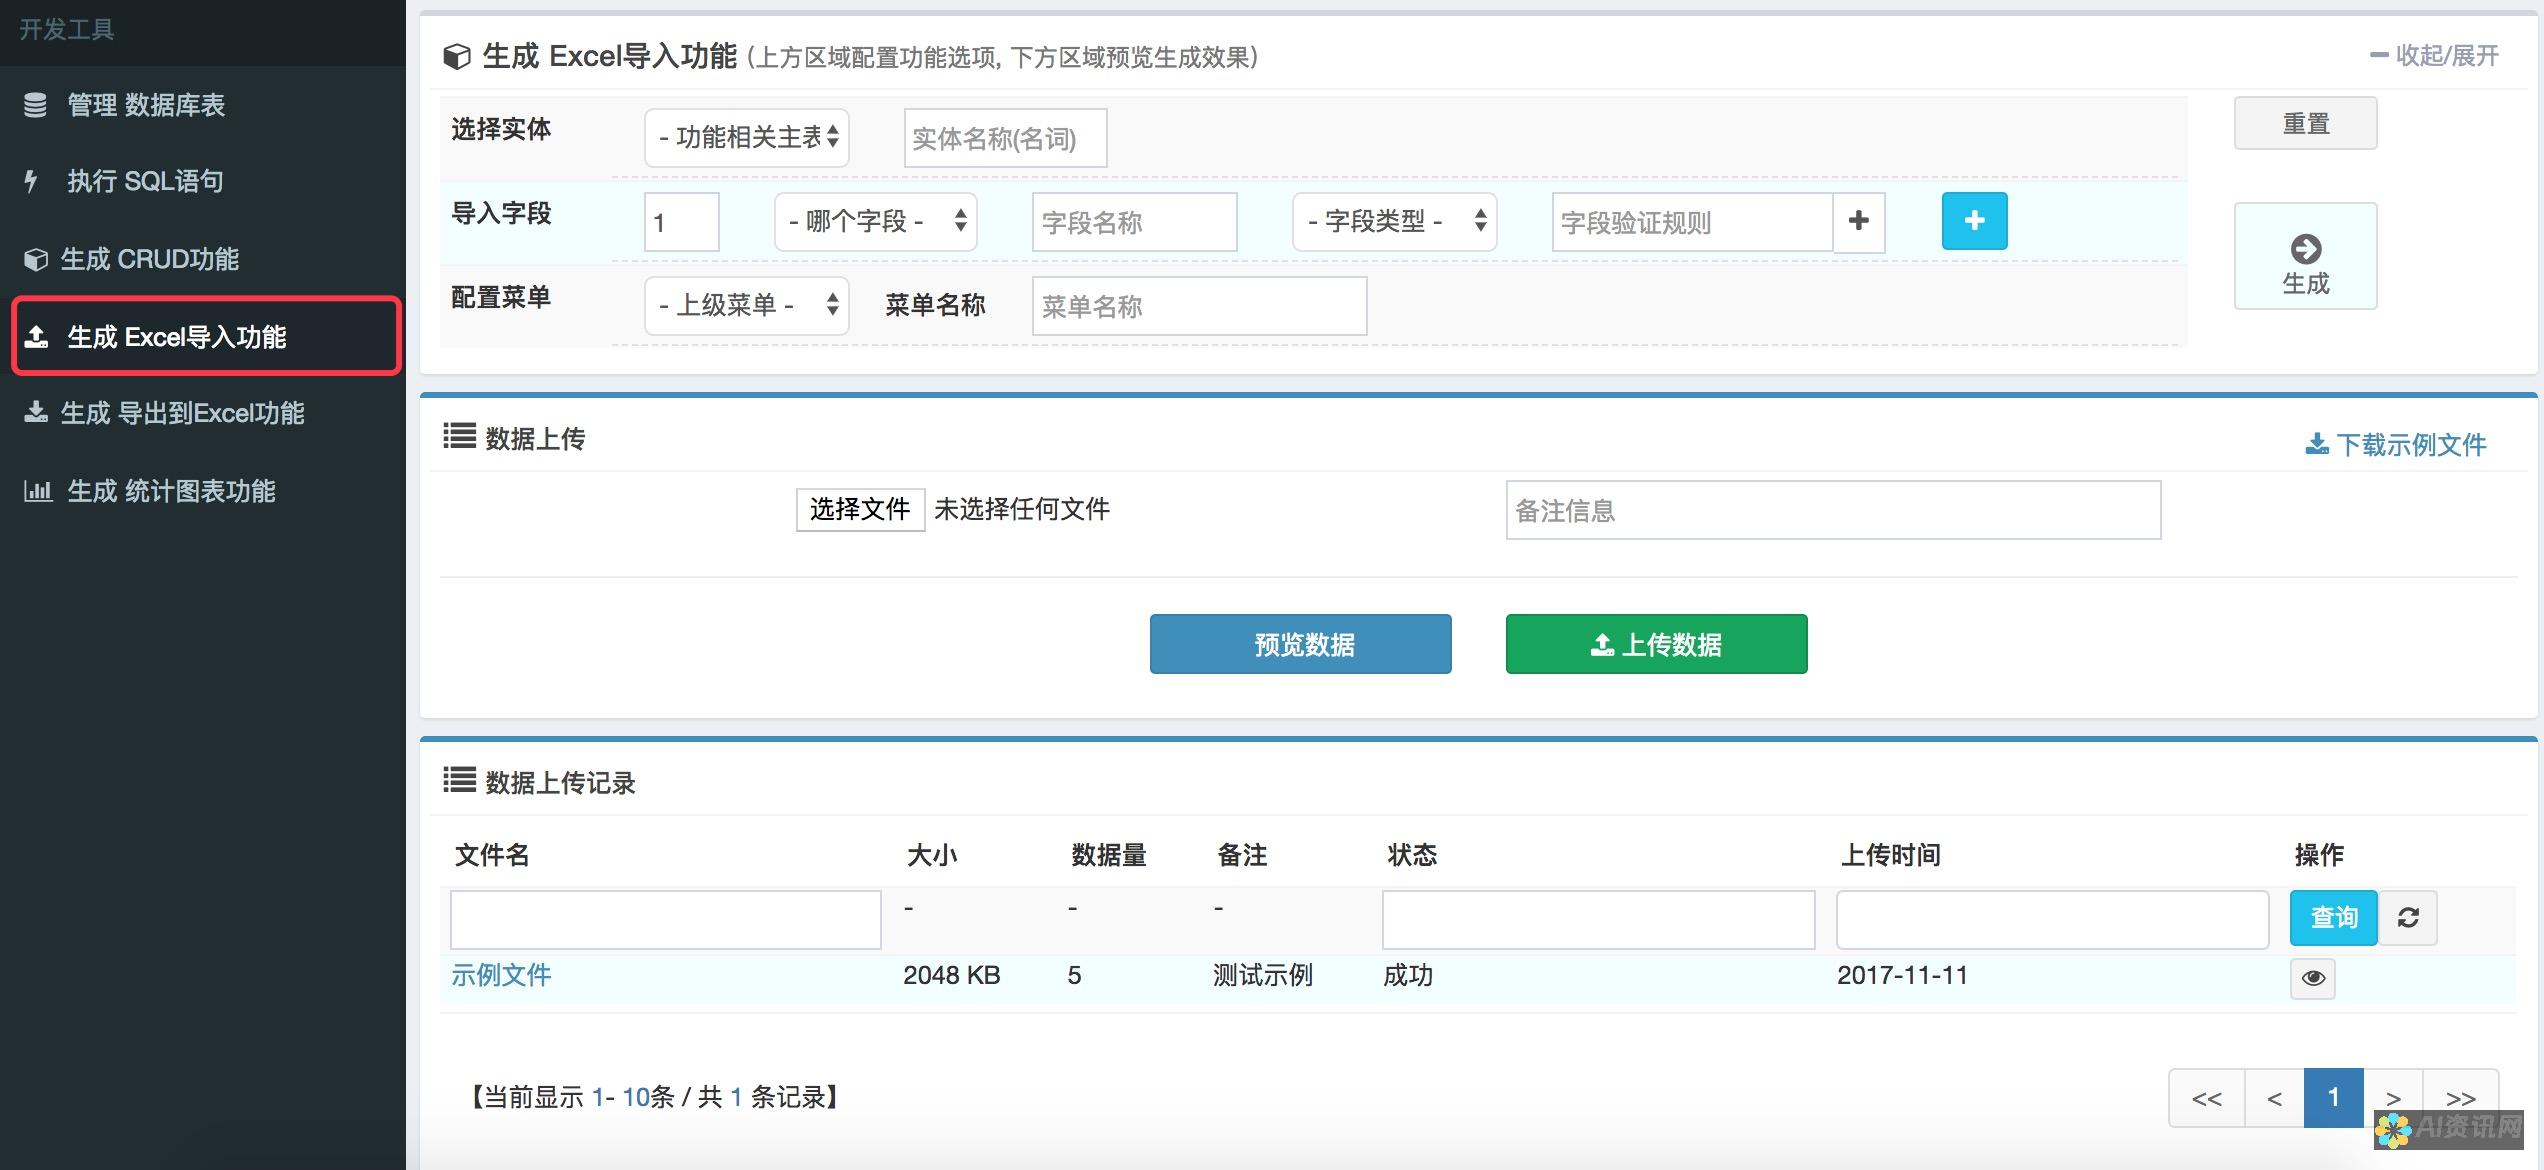2544x1170 pixels.
Task: Open the 哪个字段 dropdown
Action: coord(875,221)
